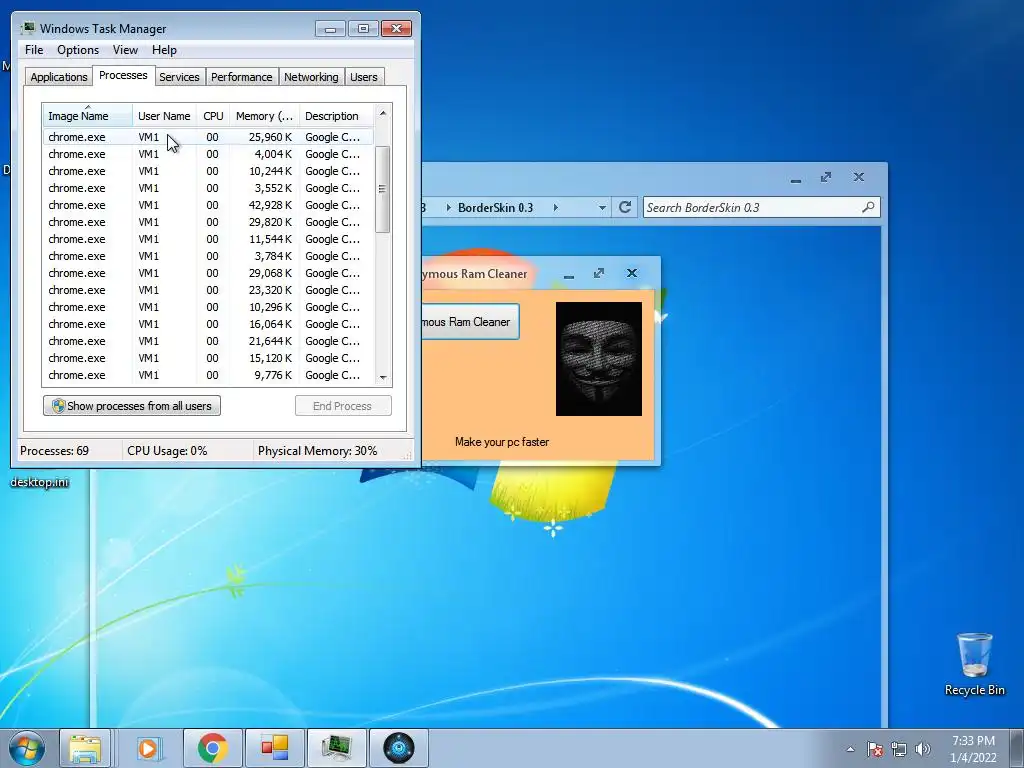Screen dimensions: 1024x768
Task: Switch to the Users tab
Action: (364, 77)
